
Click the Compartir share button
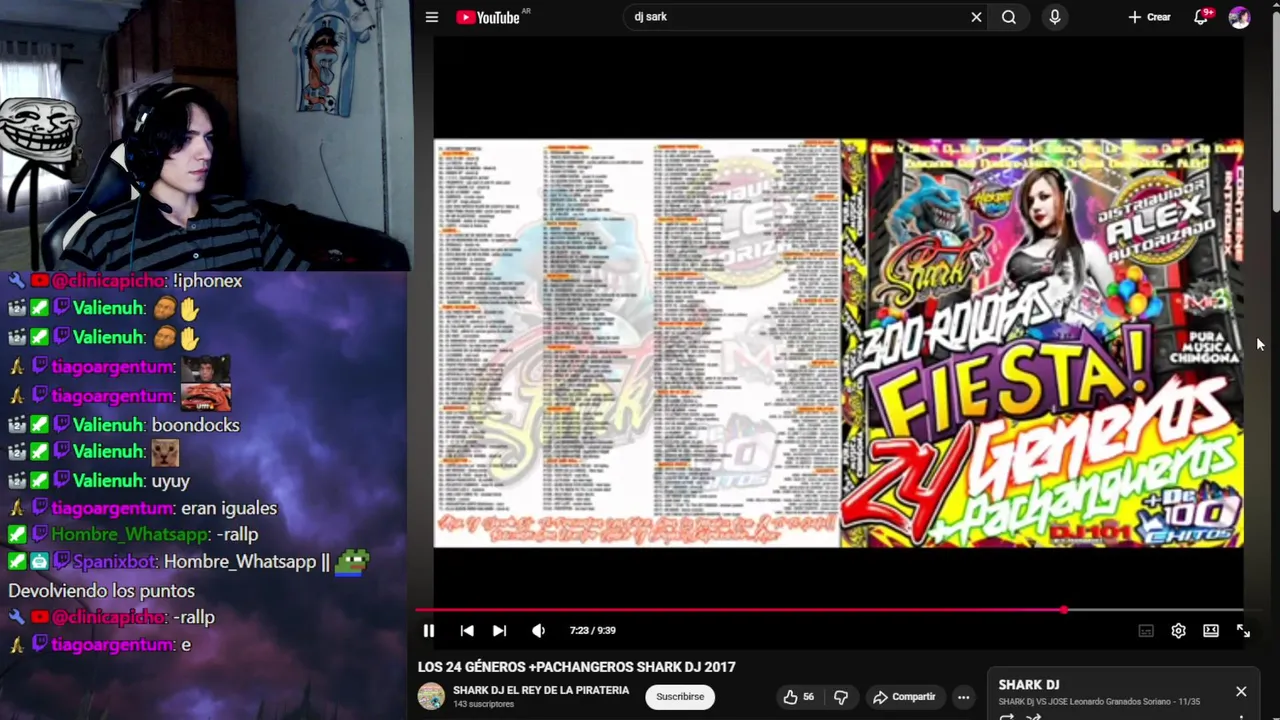[x=904, y=697]
